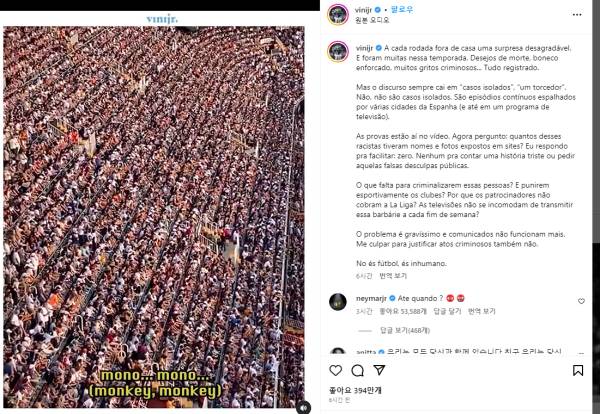Click the stadium crowd video
Viewport: 600px width, 414px height.
(x=154, y=217)
